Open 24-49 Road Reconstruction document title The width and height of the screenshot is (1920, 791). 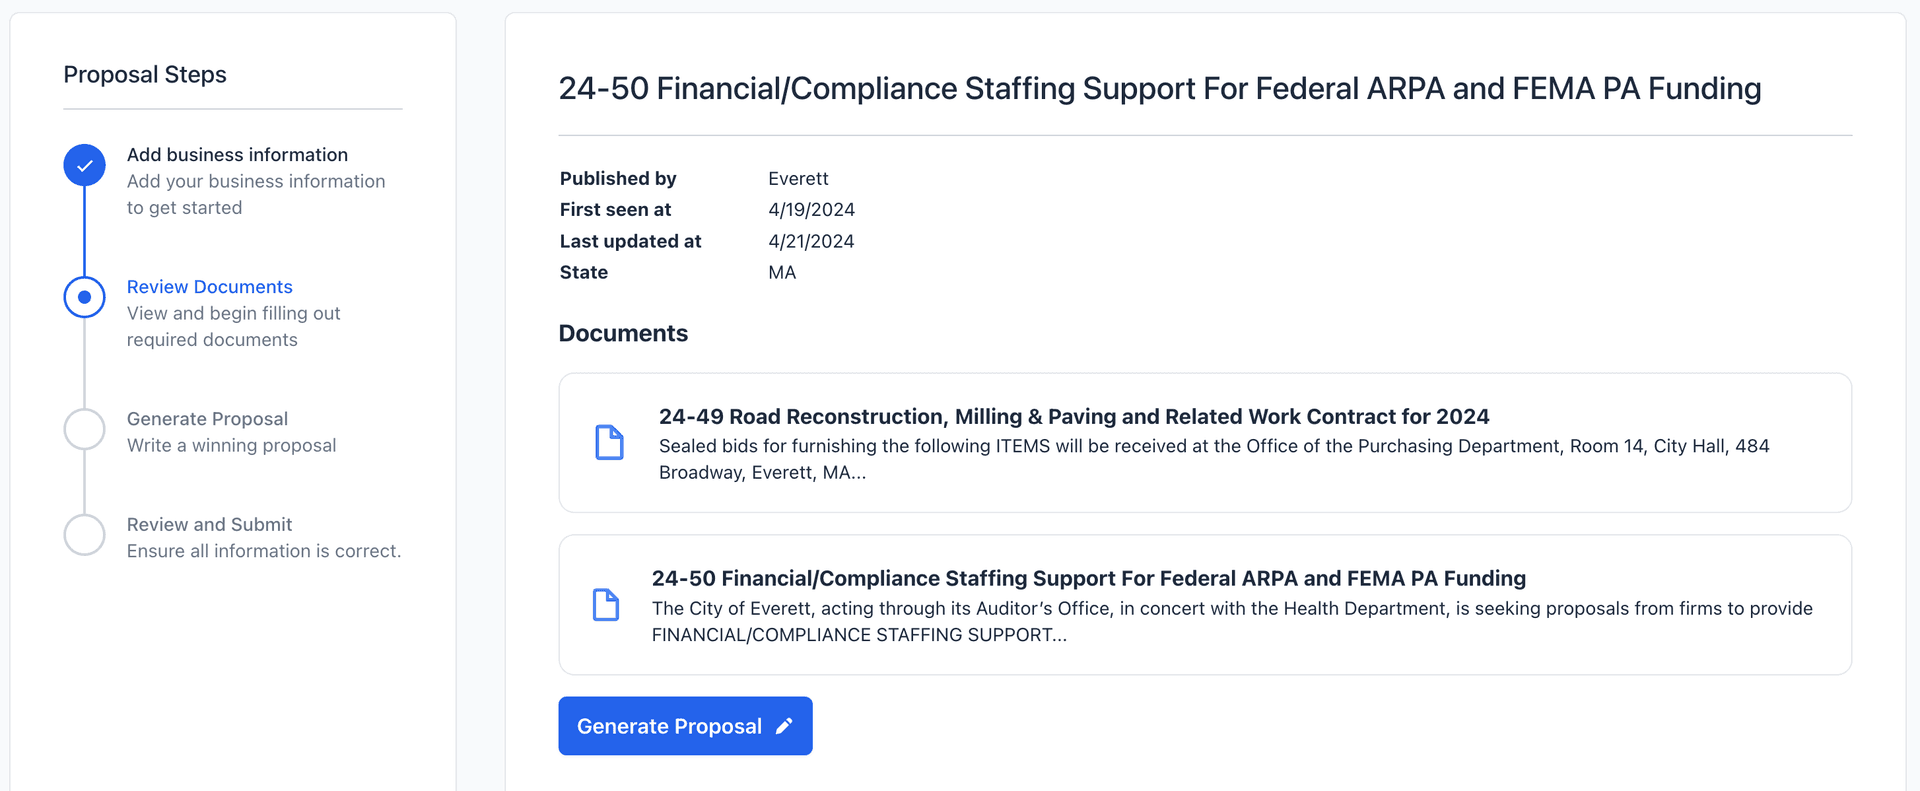[x=1073, y=416]
